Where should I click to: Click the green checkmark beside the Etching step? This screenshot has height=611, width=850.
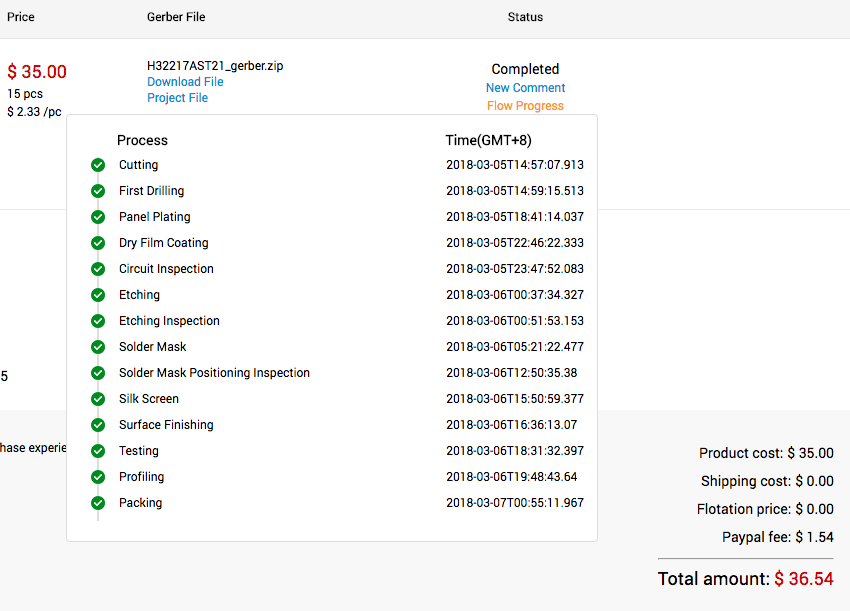(x=98, y=295)
